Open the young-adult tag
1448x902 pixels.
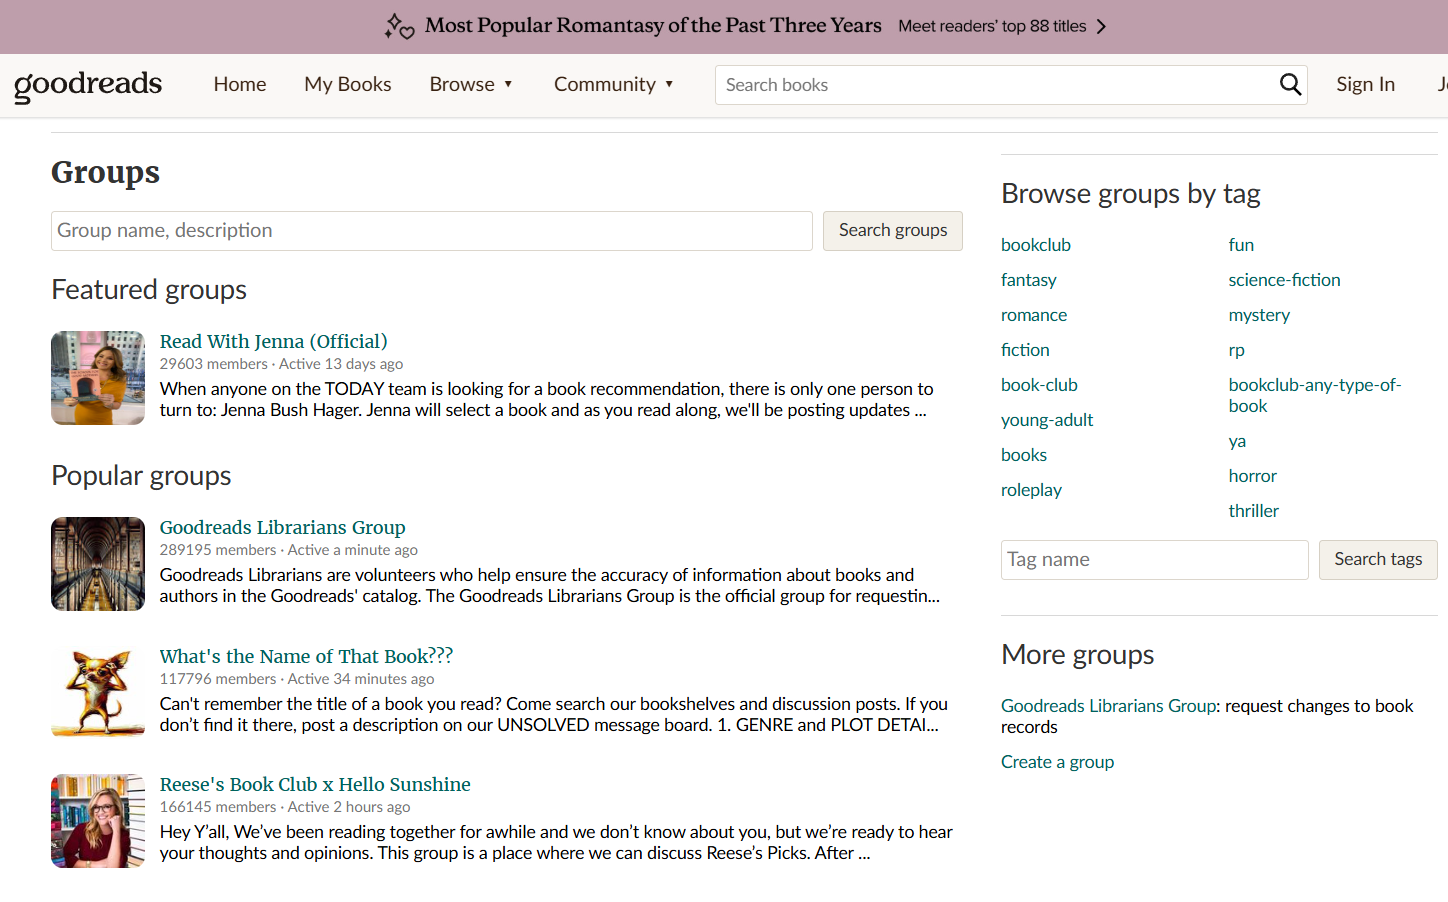coord(1047,420)
